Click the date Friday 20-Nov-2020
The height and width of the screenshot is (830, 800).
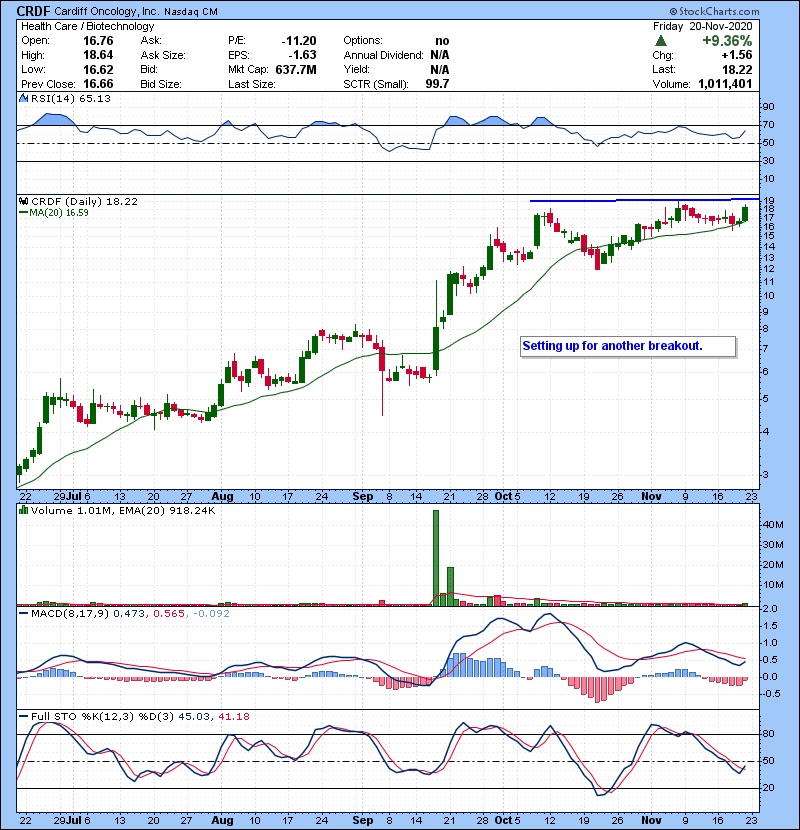click(x=702, y=26)
